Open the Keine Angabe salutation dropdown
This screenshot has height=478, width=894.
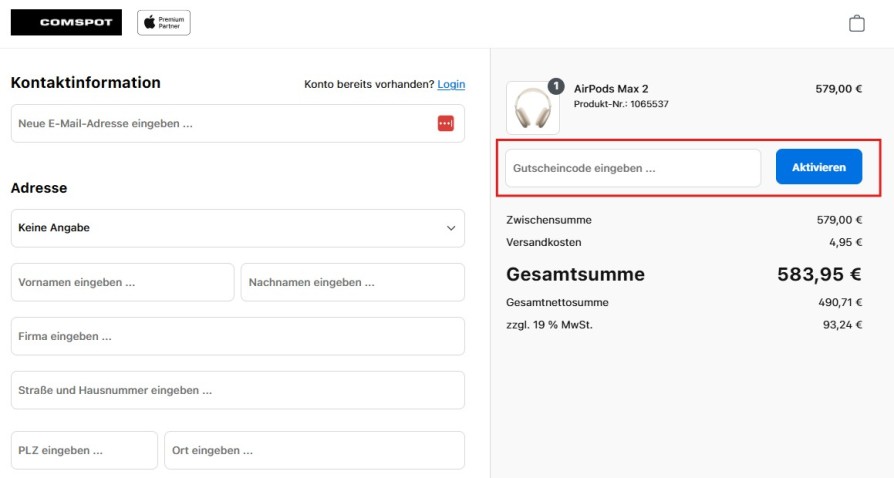click(x=238, y=228)
